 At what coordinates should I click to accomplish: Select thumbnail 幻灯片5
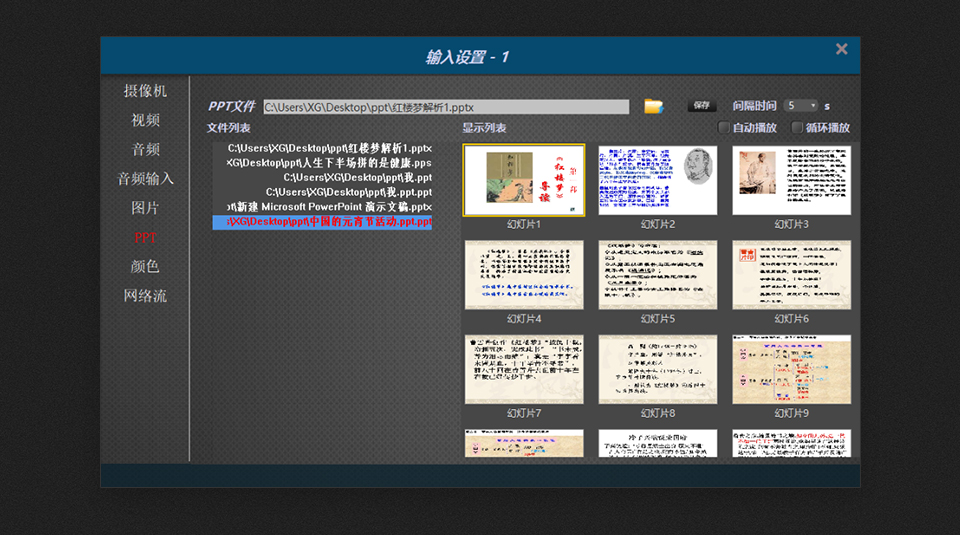658,275
